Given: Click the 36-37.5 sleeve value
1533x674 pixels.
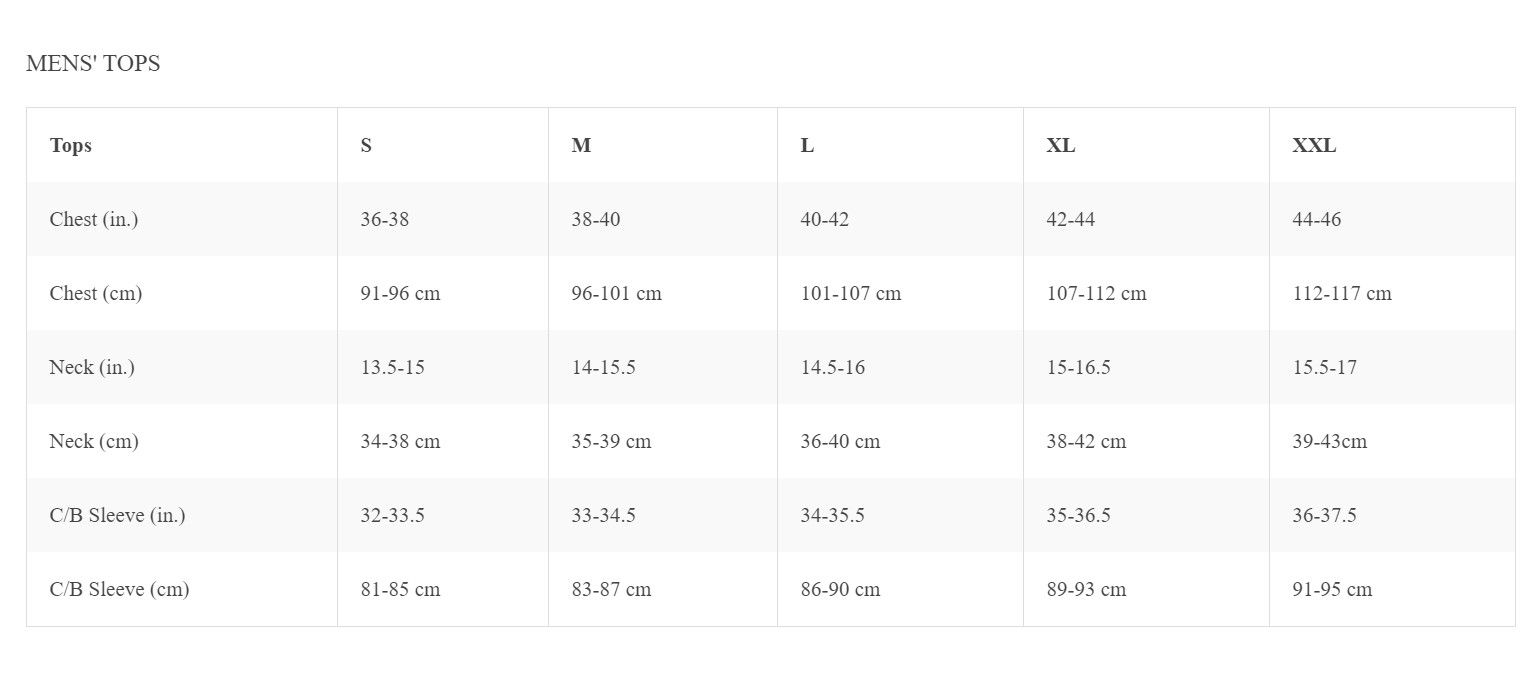Looking at the screenshot, I should [x=1325, y=515].
